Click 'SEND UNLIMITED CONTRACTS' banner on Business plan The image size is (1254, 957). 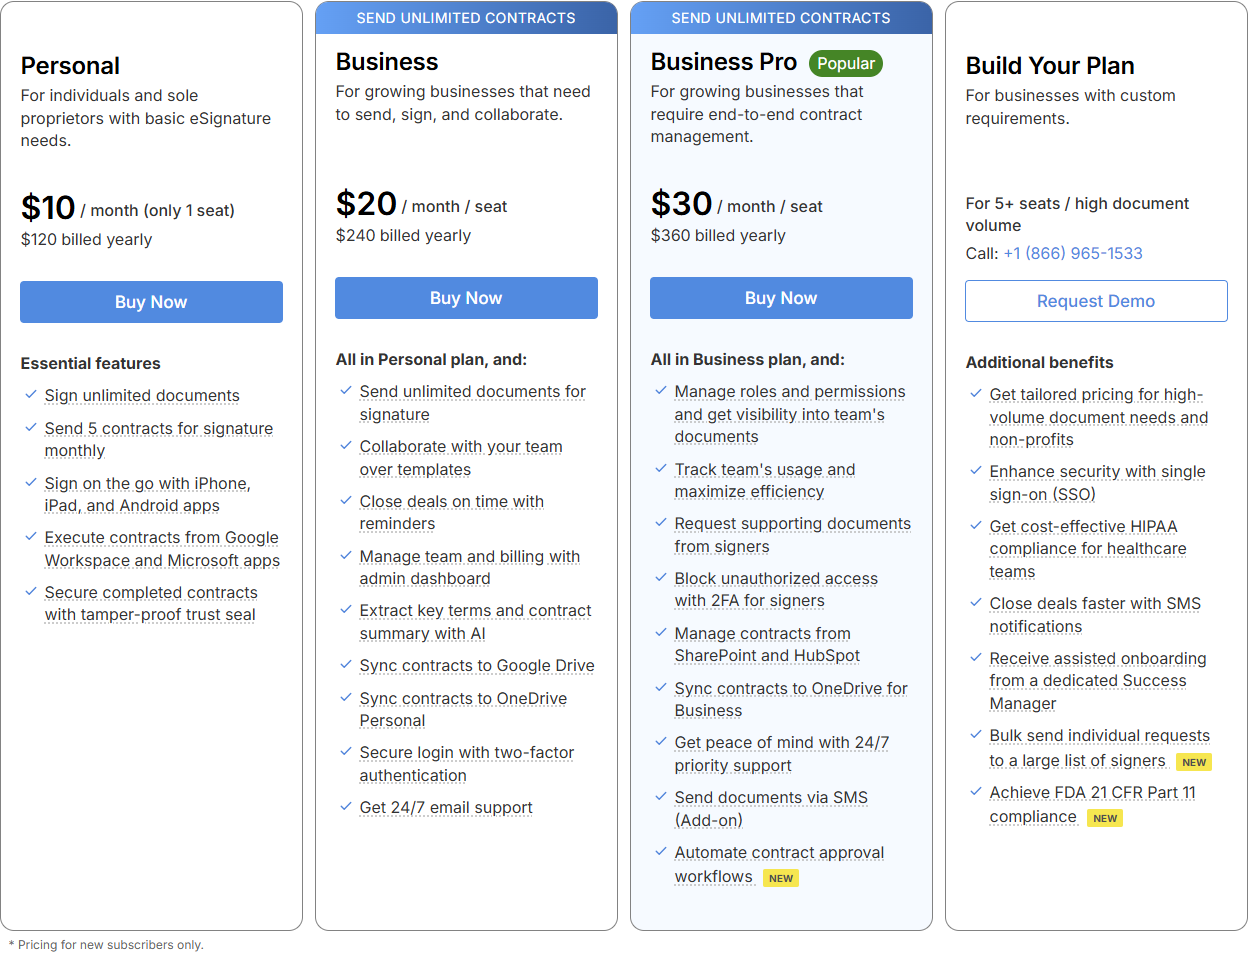pyautogui.click(x=466, y=17)
